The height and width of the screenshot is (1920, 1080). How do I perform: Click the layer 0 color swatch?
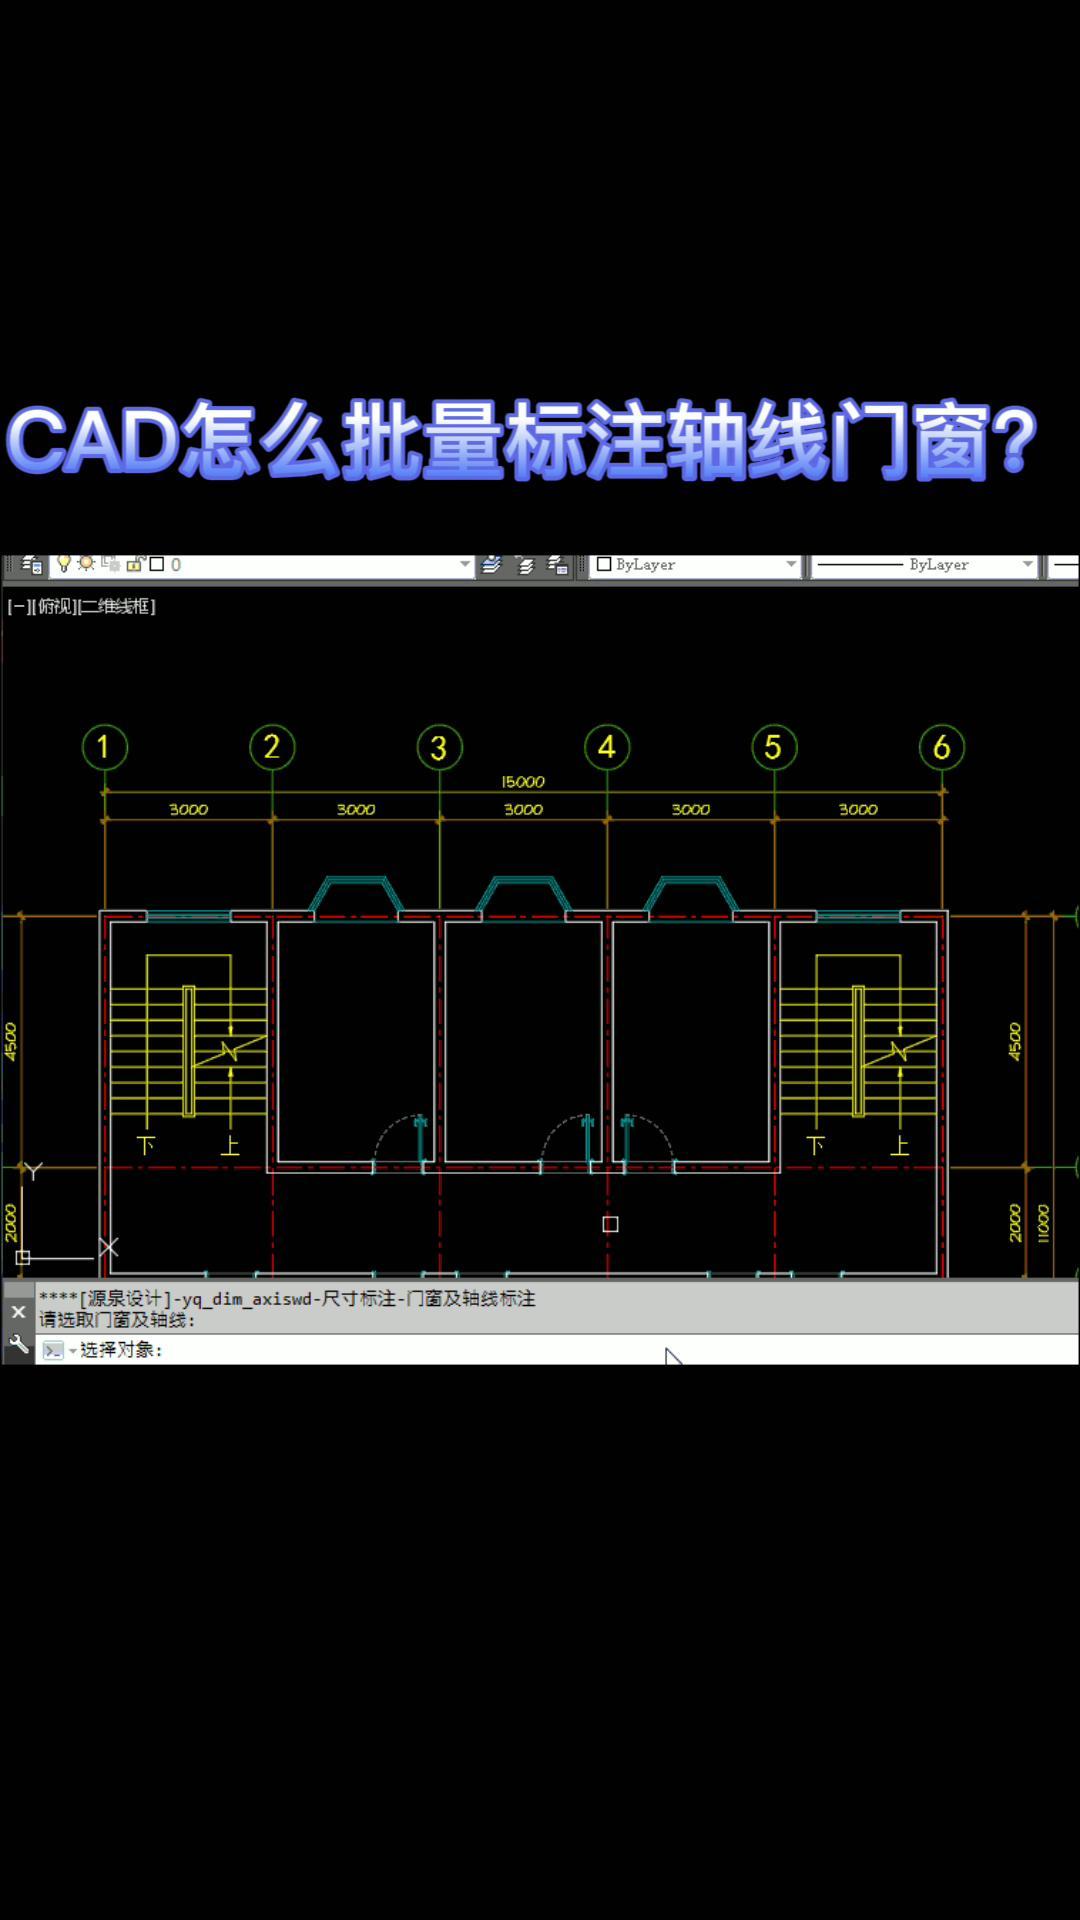click(157, 564)
